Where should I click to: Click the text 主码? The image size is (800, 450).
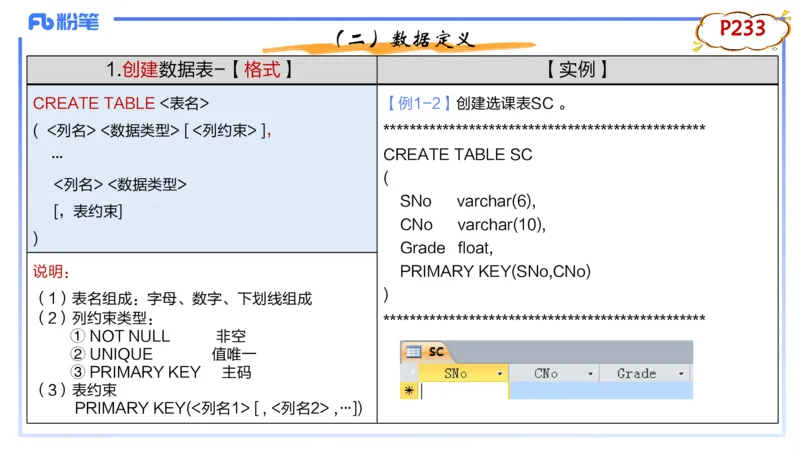[236, 372]
